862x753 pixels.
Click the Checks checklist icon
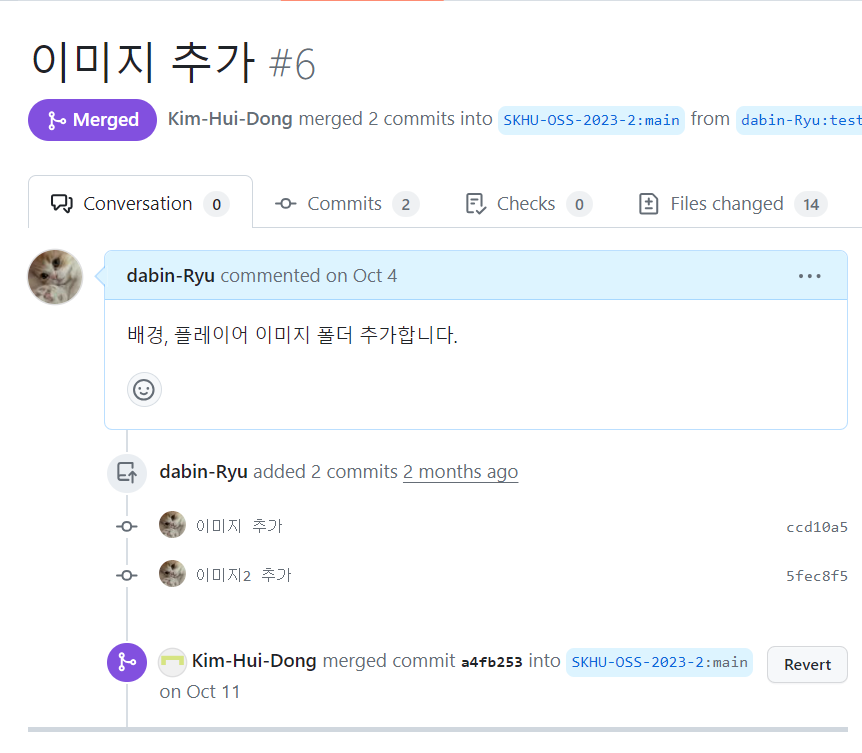pyautogui.click(x=473, y=202)
